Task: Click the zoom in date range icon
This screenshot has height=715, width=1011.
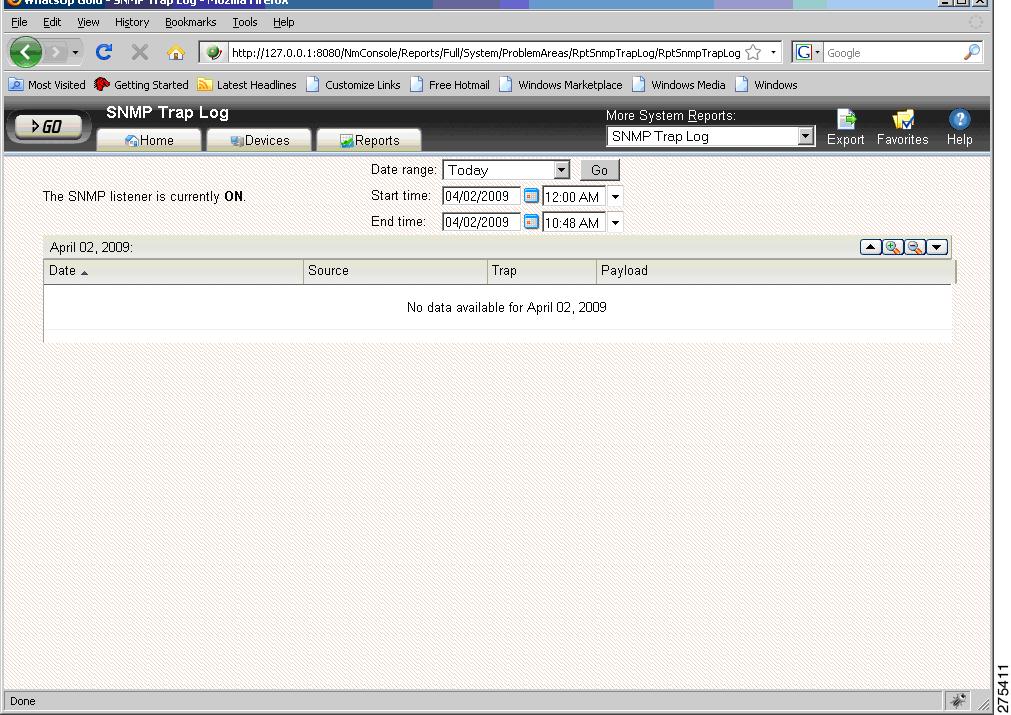Action: click(893, 247)
